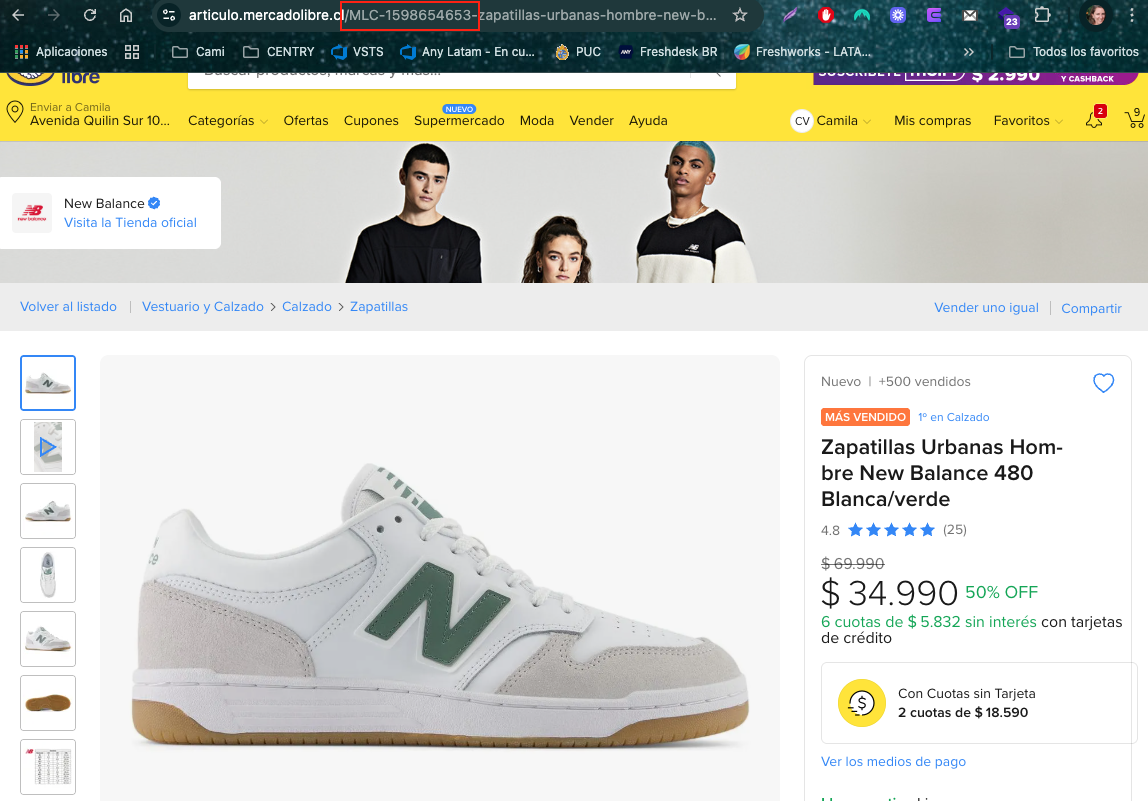The width and height of the screenshot is (1148, 801).
Task: Reload the page with the refresh icon
Action: (90, 15)
